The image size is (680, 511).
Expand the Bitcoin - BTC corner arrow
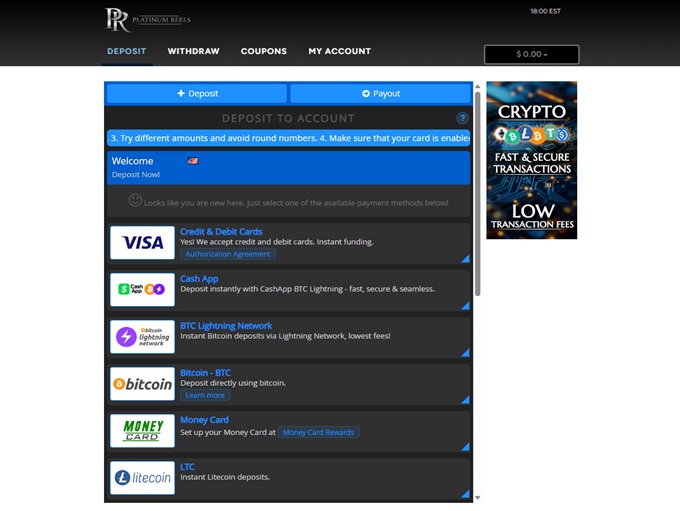(465, 400)
